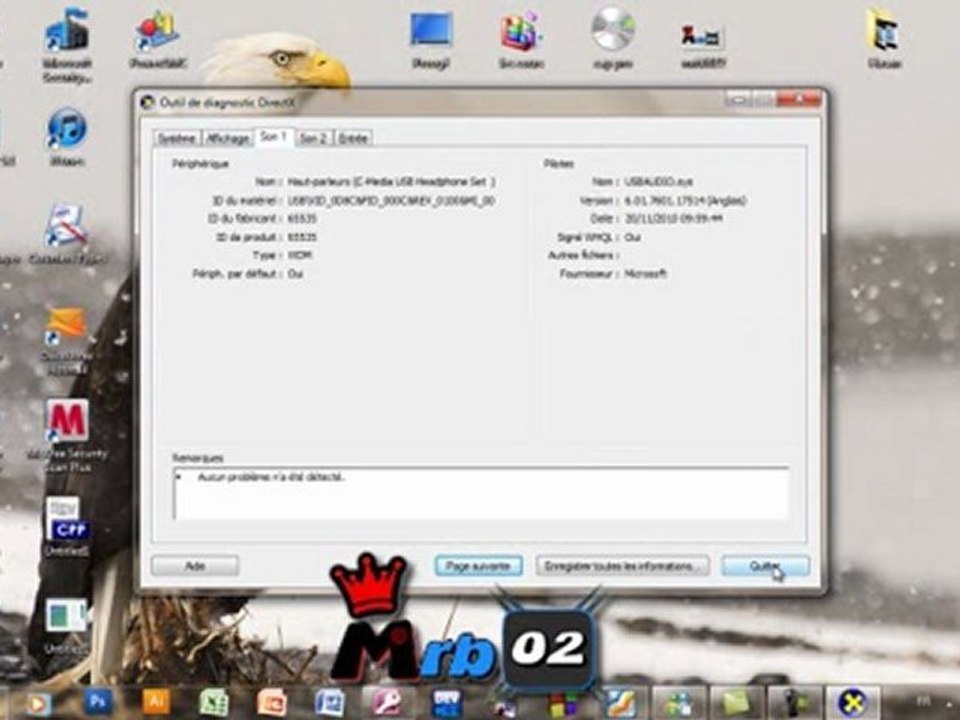
Task: Click inside the Remarques text box
Action: click(x=481, y=493)
